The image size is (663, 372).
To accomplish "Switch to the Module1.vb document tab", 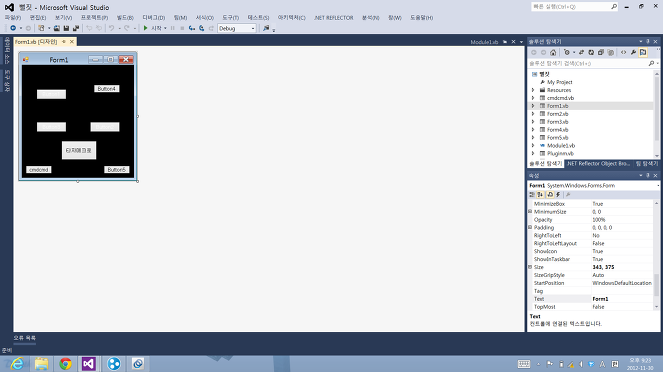I will click(484, 42).
